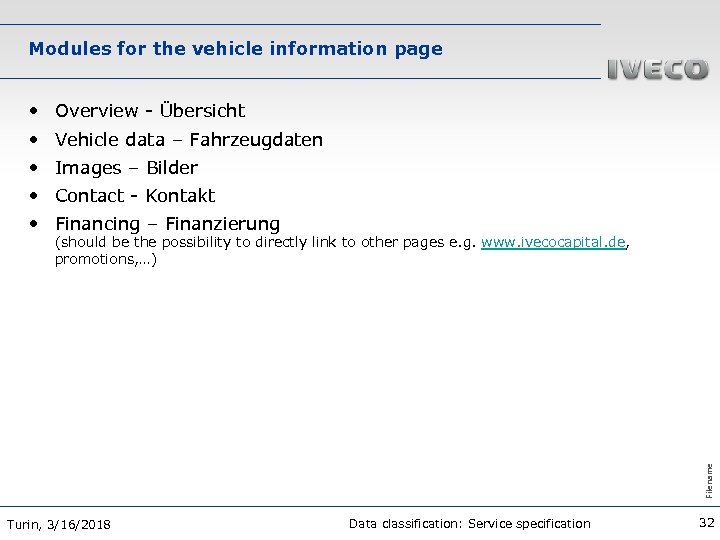Click the 'promotions,...)' note line
Screen dimensions: 720x540
pos(106,259)
